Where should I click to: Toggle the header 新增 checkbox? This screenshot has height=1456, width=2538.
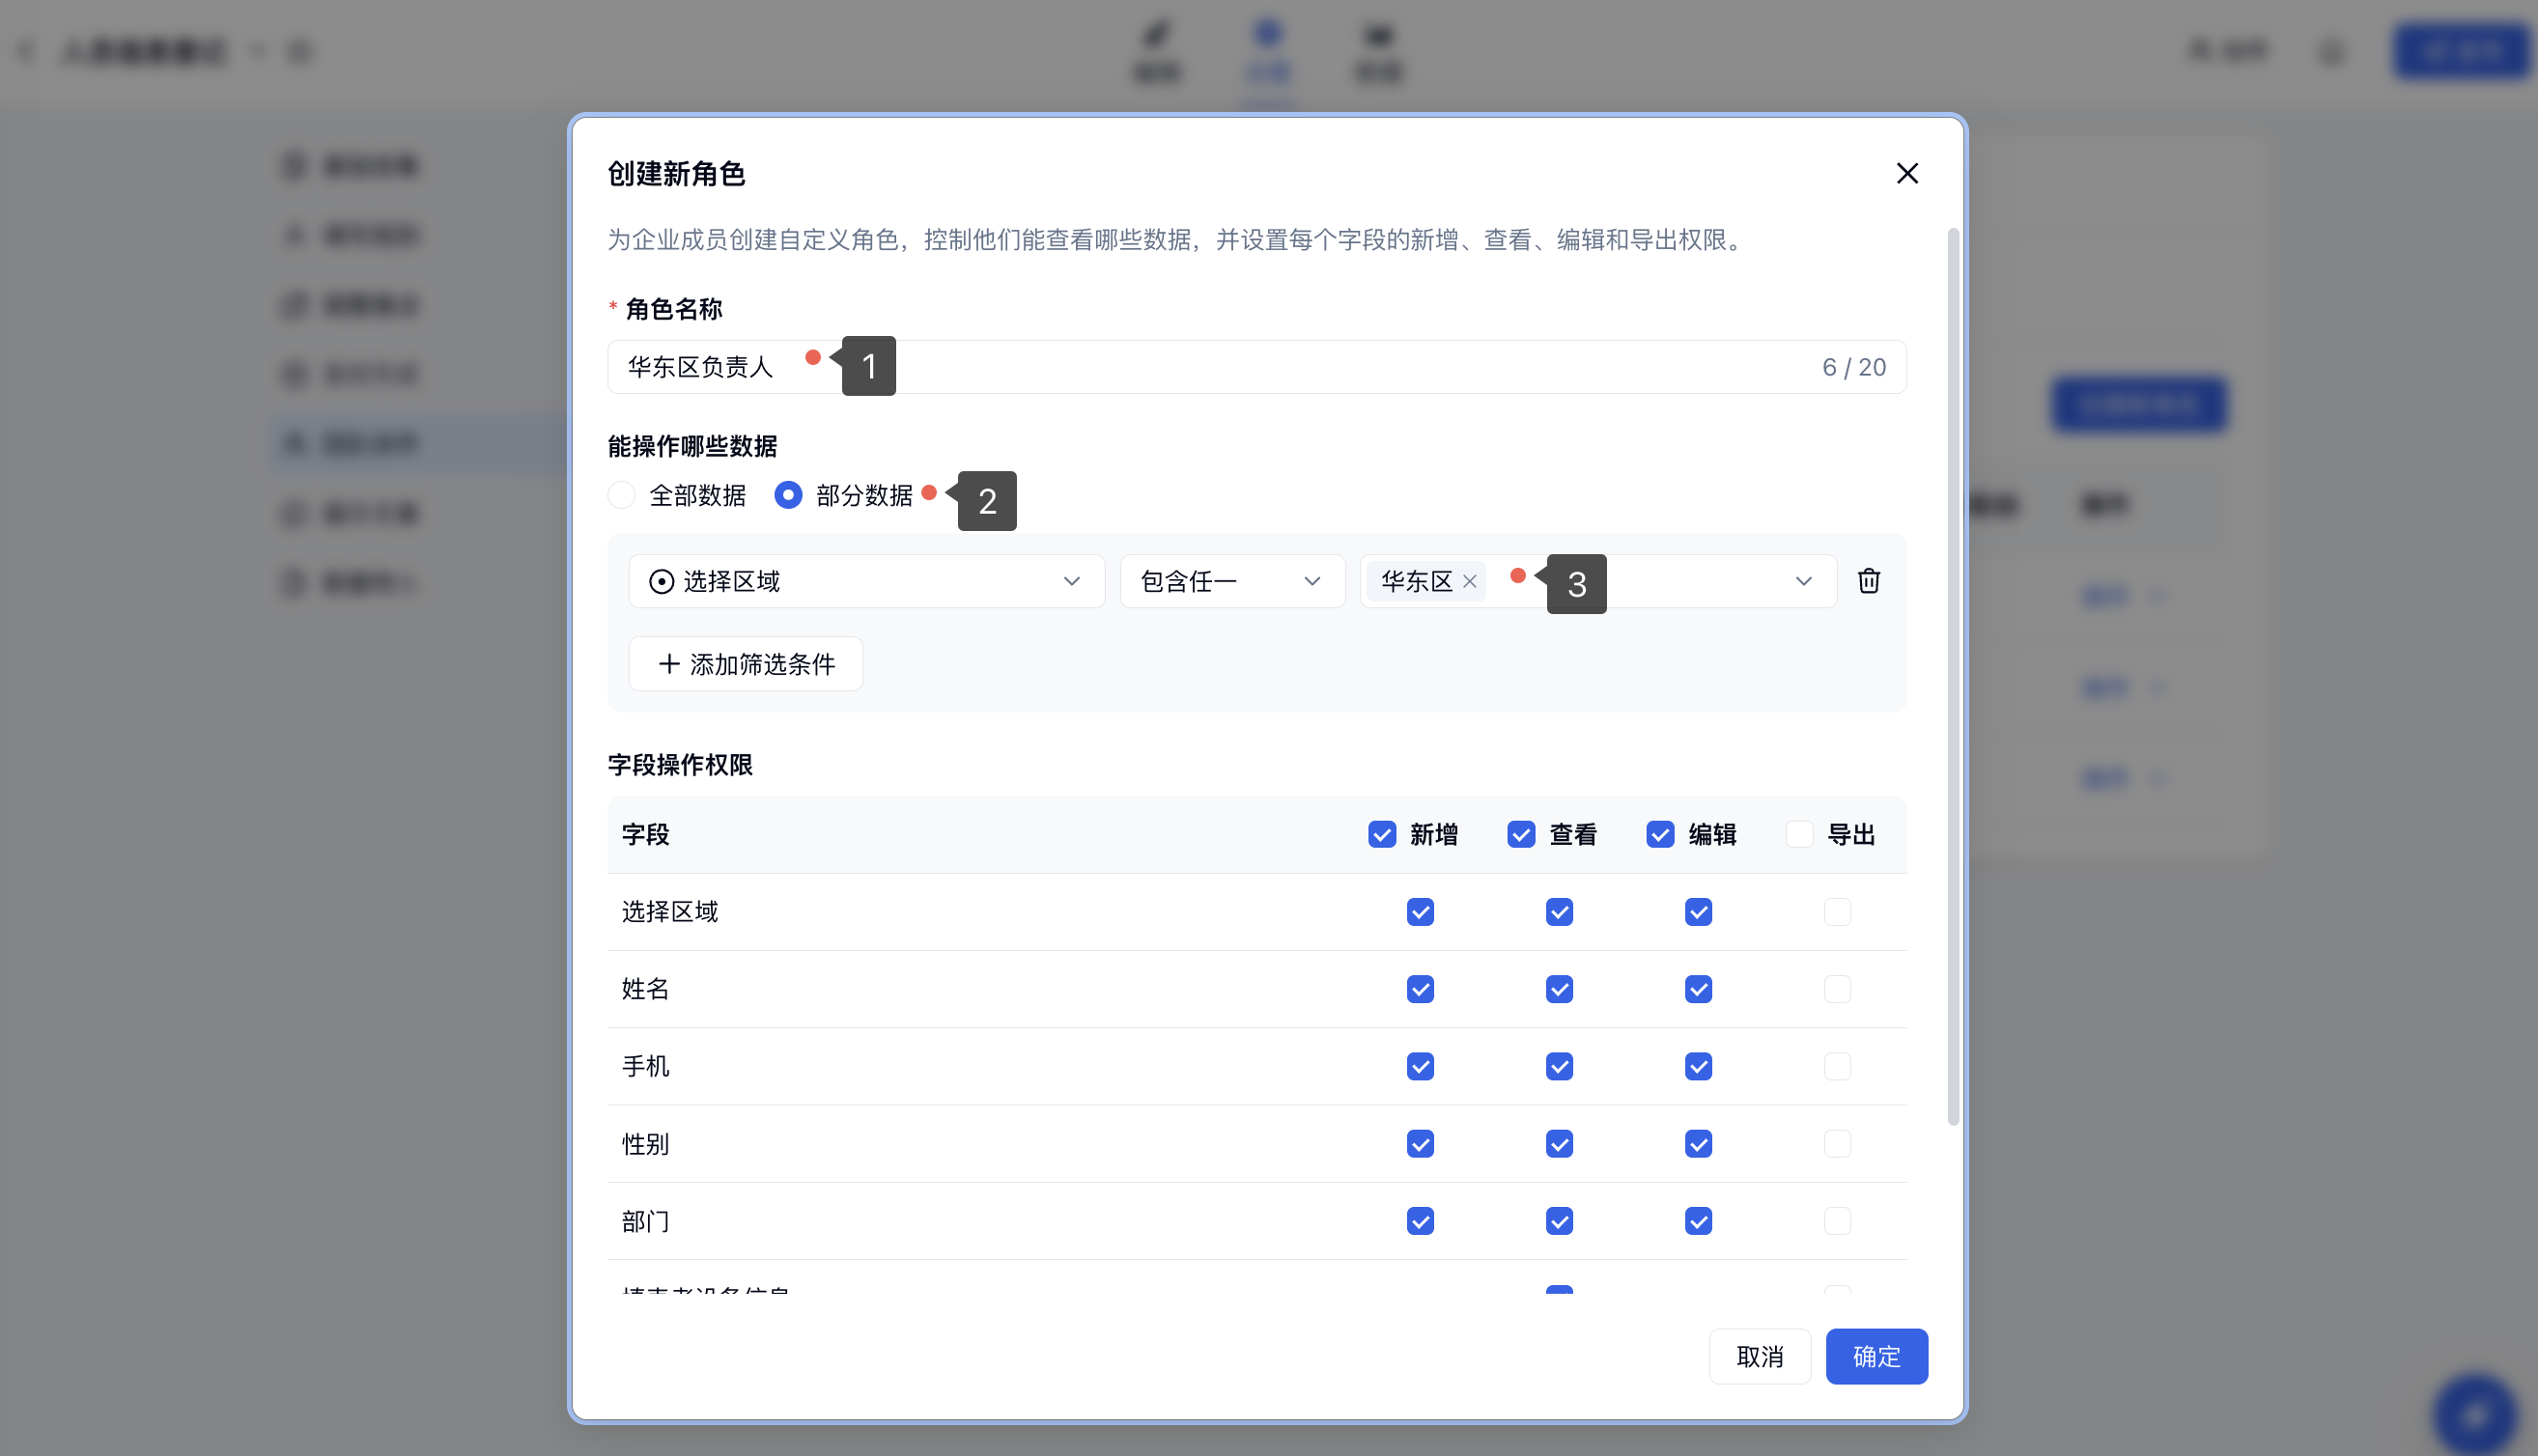(1382, 834)
